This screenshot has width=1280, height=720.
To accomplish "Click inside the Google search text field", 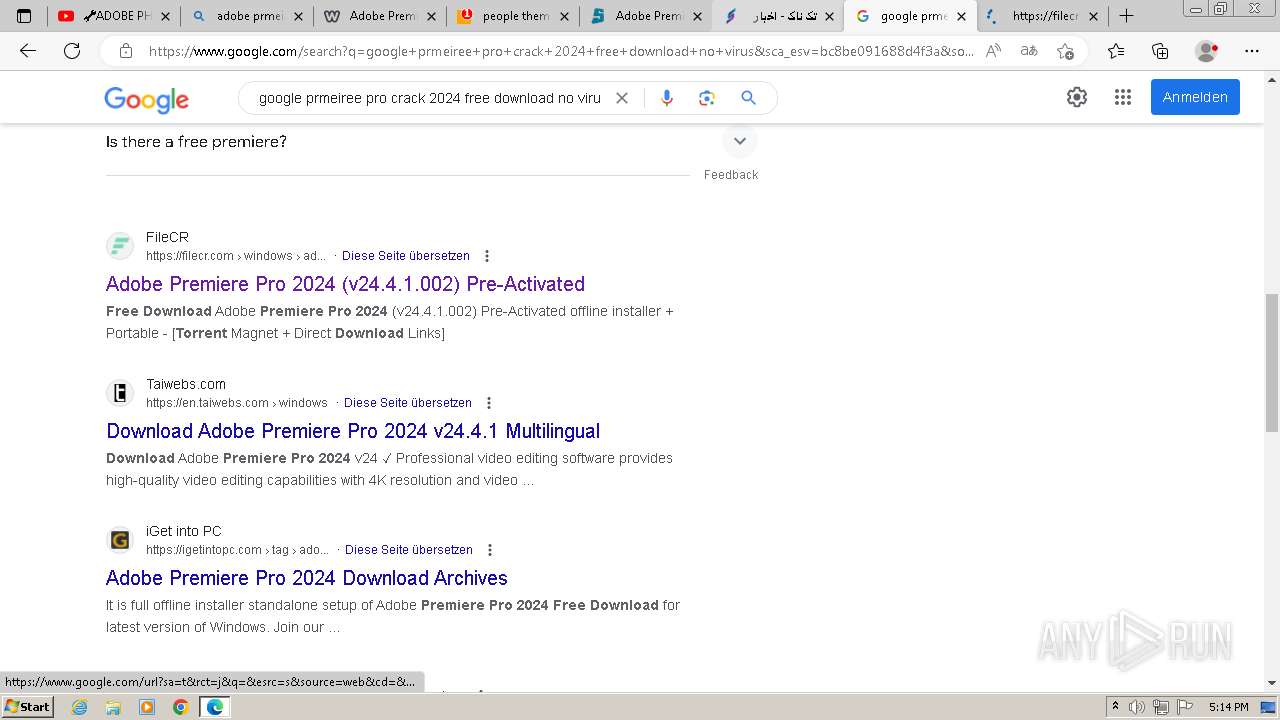I will point(430,98).
